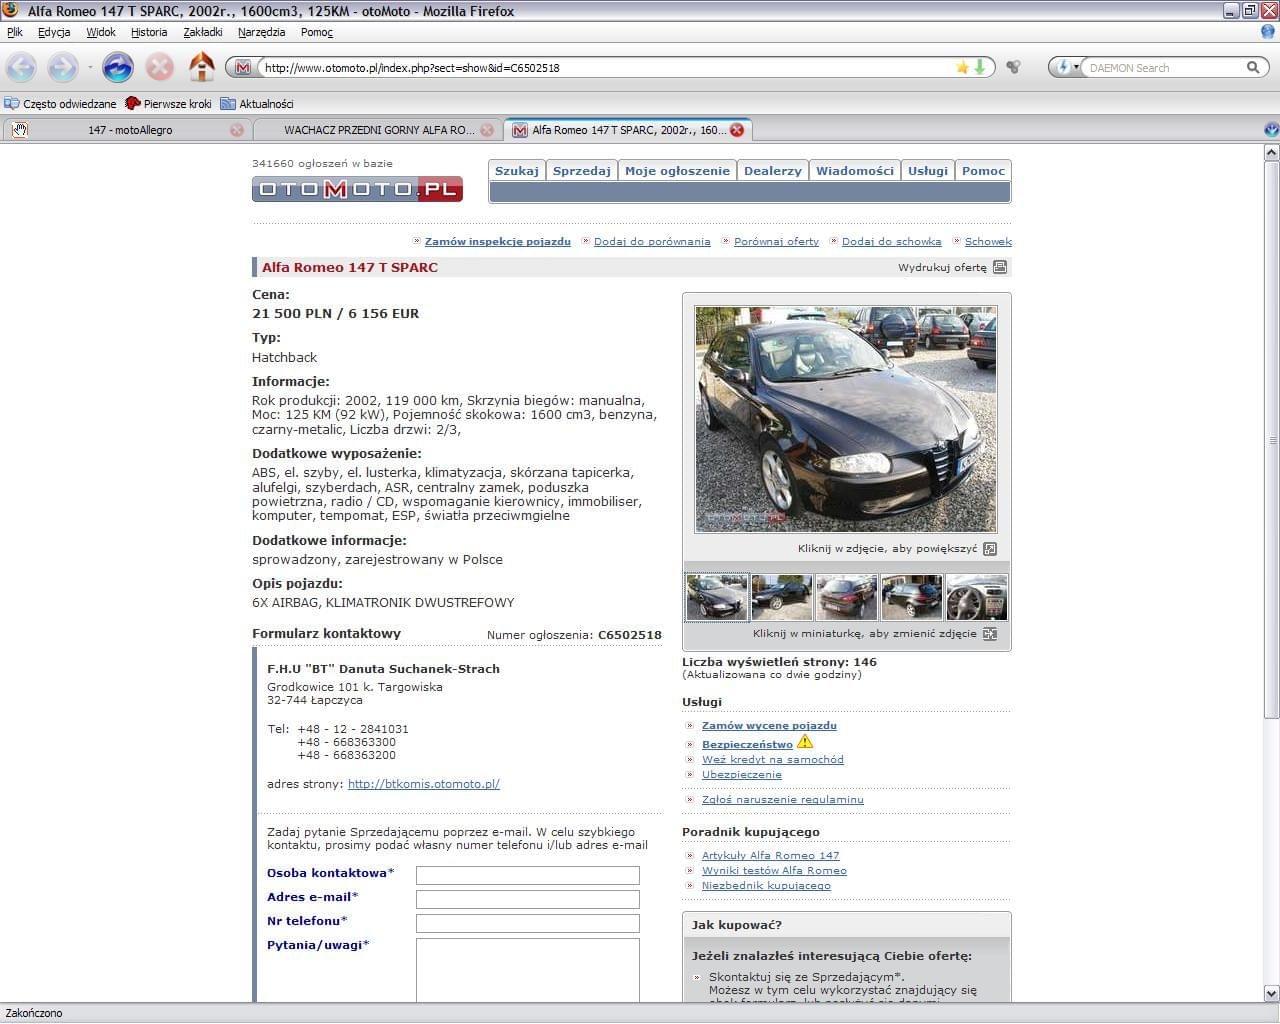Open the Home page icon
This screenshot has width=1280, height=1024.
coord(202,67)
